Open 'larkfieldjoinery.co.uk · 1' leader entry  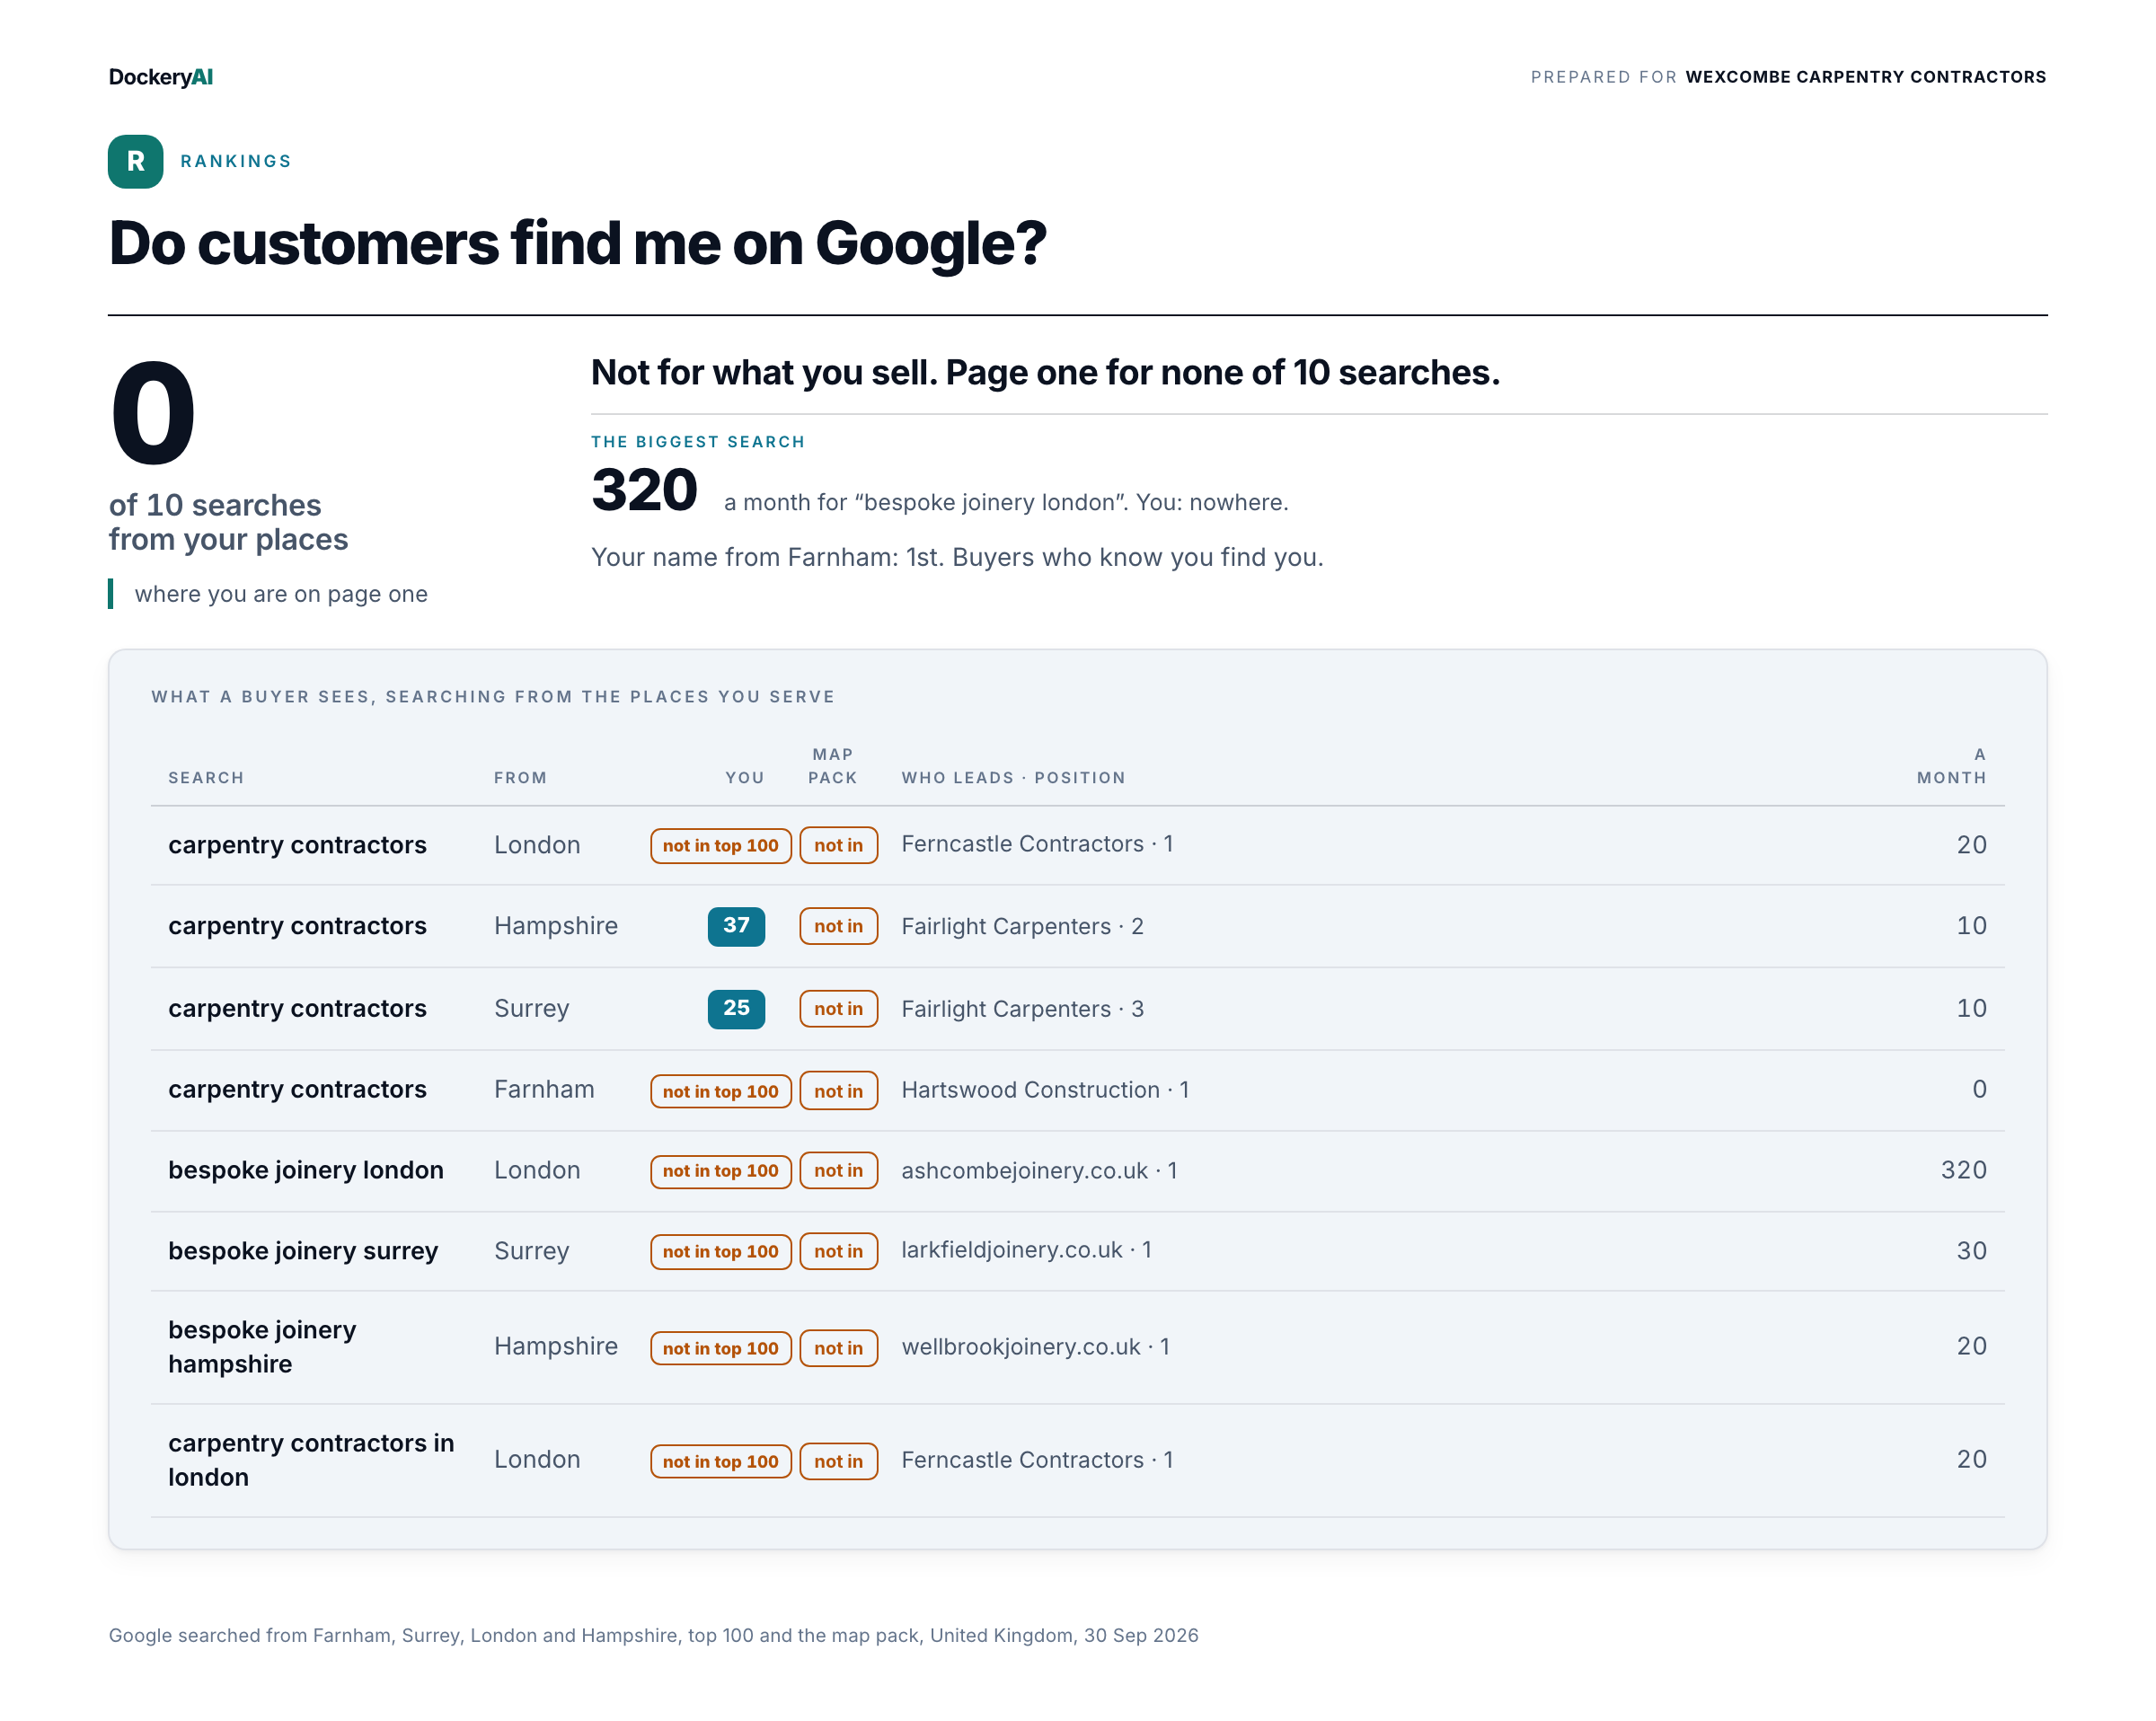coord(1026,1249)
